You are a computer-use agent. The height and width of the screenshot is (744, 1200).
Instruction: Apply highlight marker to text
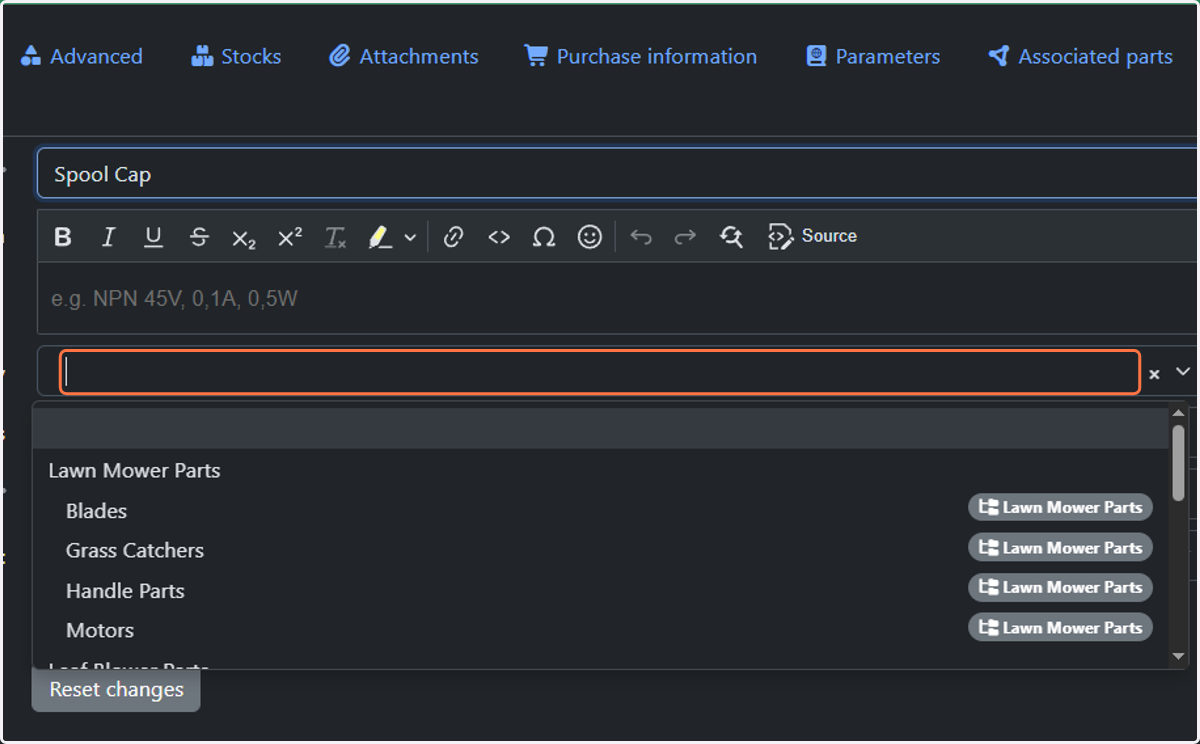(x=380, y=237)
